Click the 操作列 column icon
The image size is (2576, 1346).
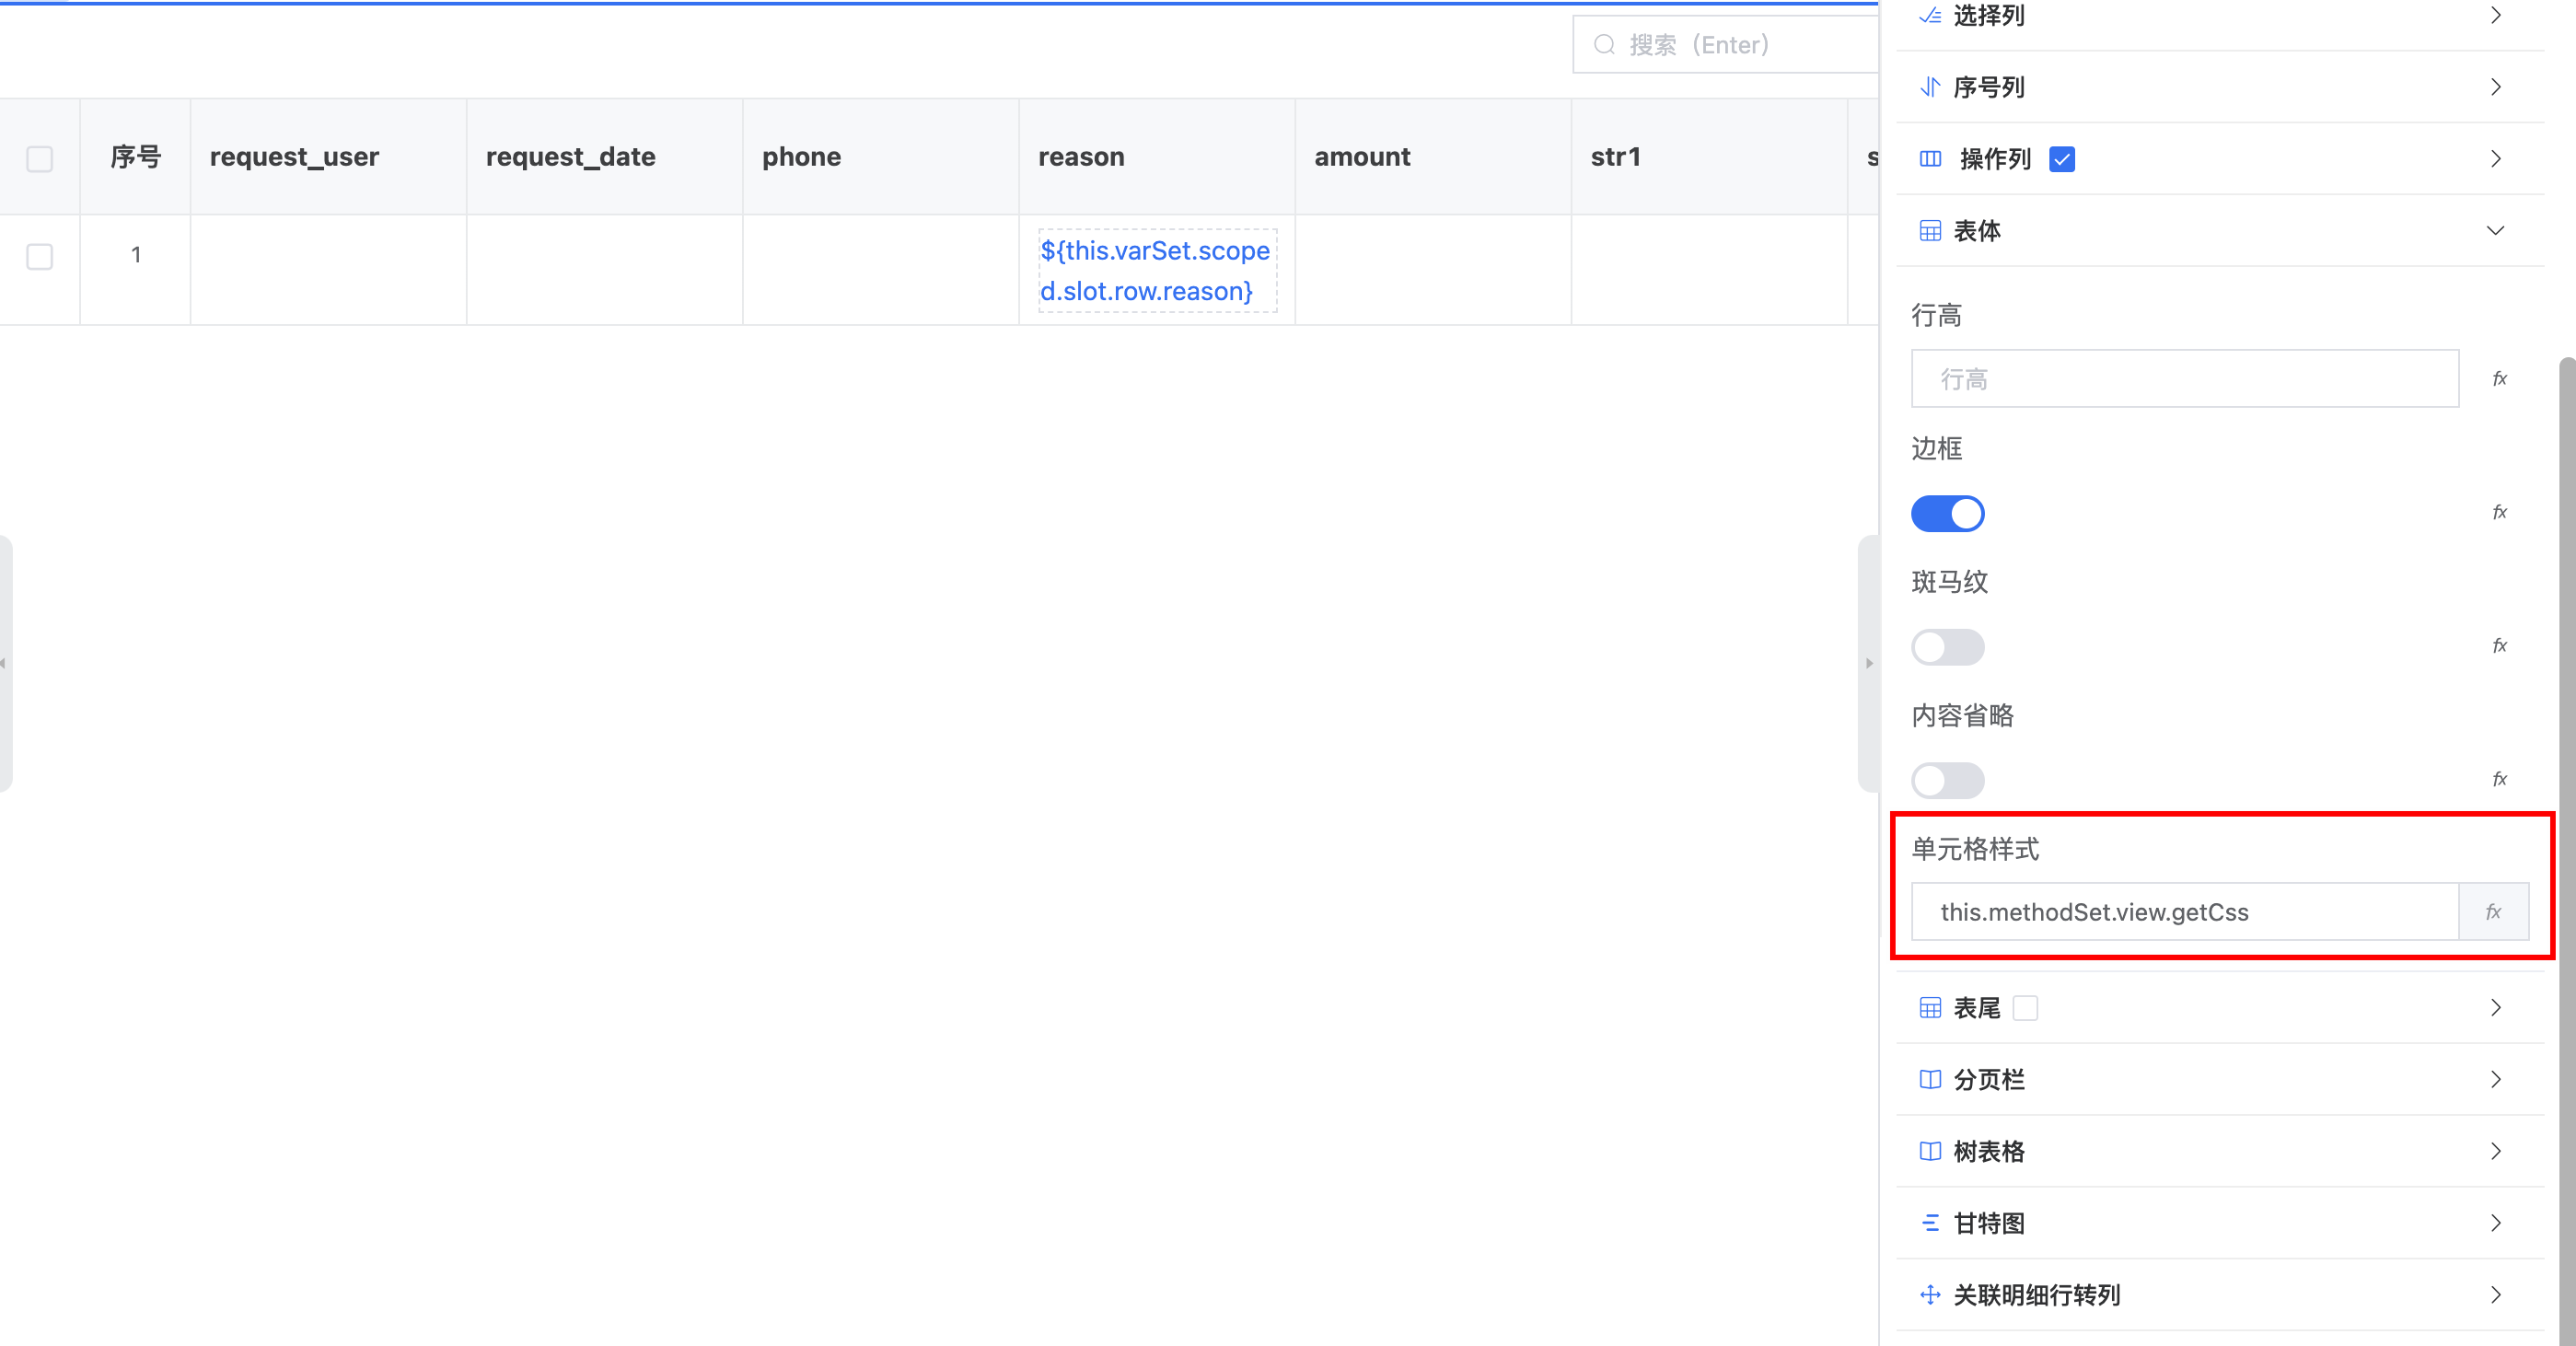click(1930, 159)
